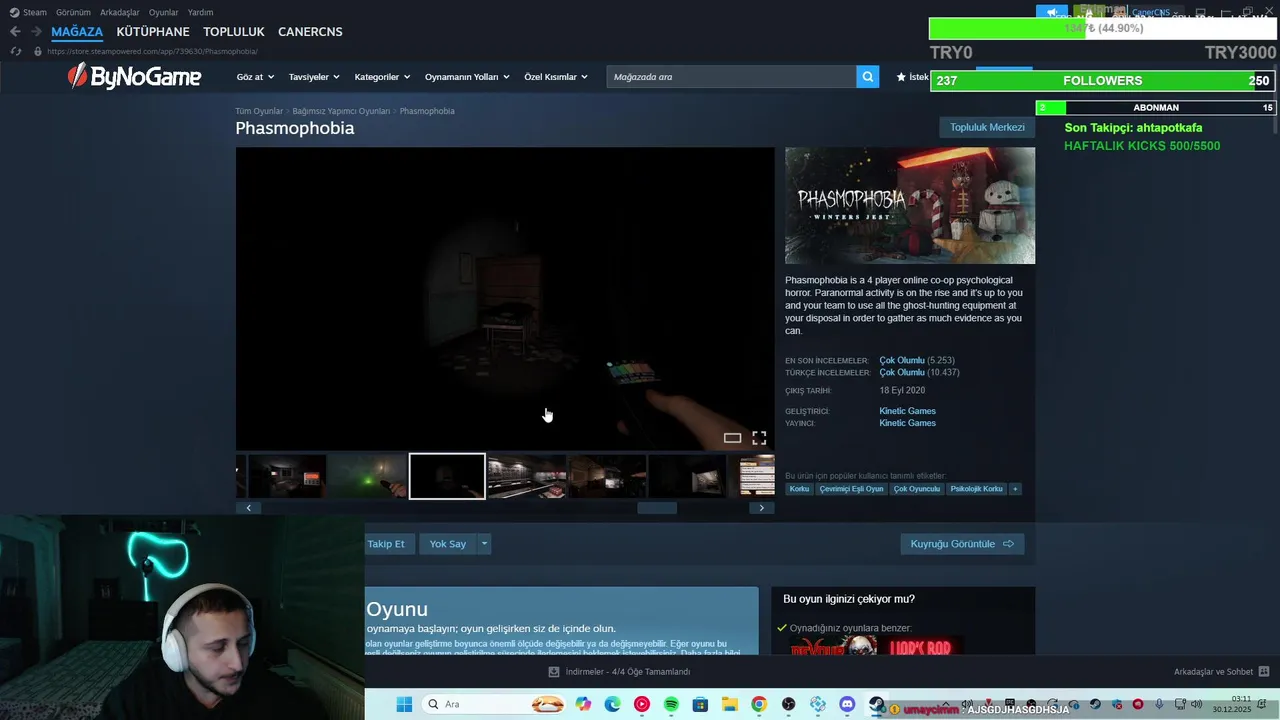Image resolution: width=1280 pixels, height=720 pixels.
Task: Click the Steam forward navigation arrow
Action: 36,32
